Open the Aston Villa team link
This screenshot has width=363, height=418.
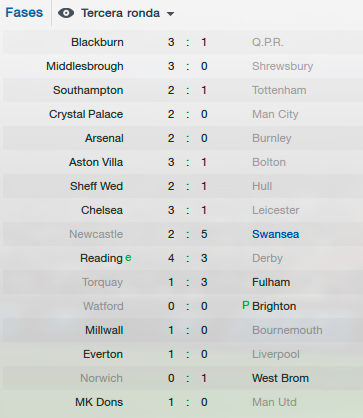tap(96, 162)
